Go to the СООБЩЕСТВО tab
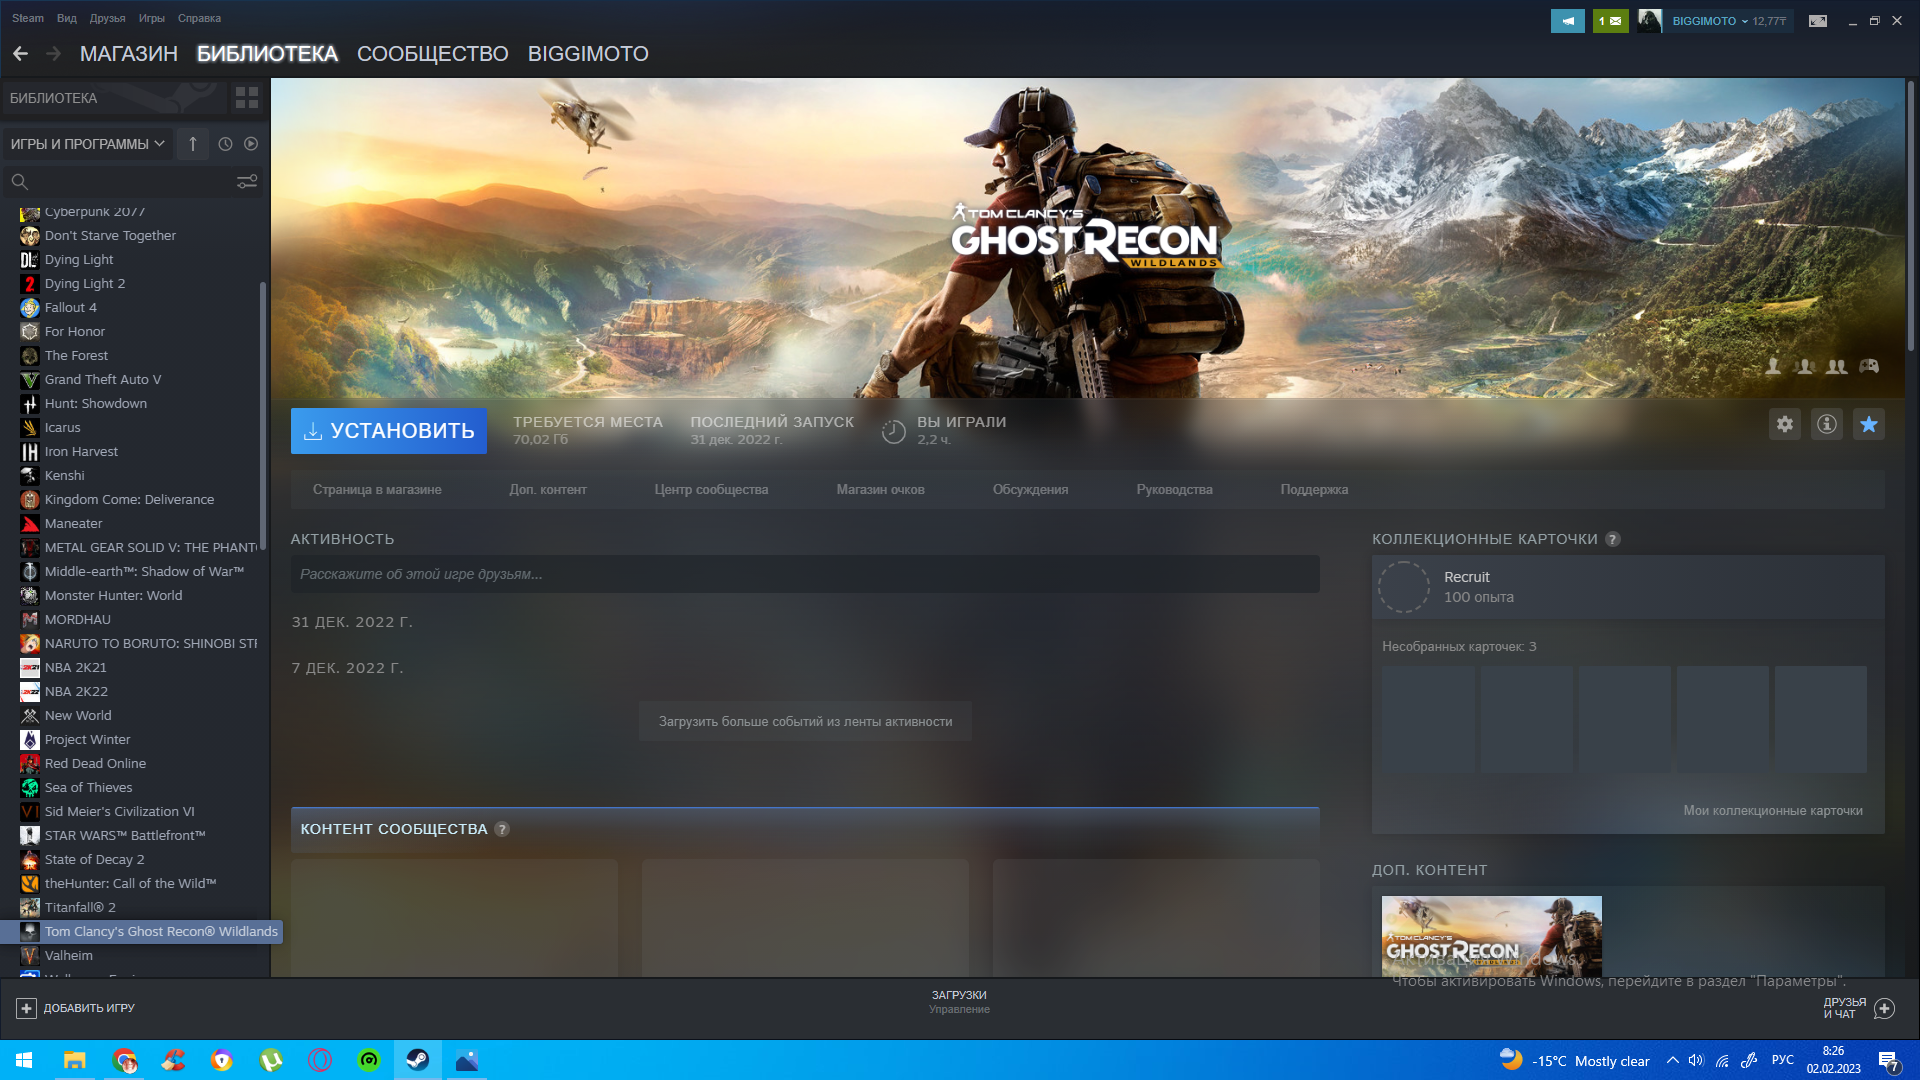The width and height of the screenshot is (1920, 1080). (433, 54)
